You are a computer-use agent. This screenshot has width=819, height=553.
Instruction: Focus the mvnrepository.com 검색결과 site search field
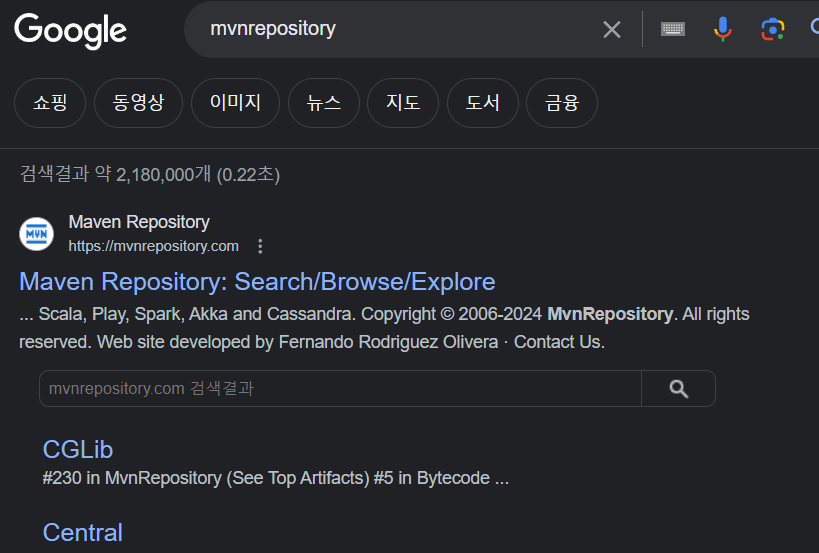(340, 389)
